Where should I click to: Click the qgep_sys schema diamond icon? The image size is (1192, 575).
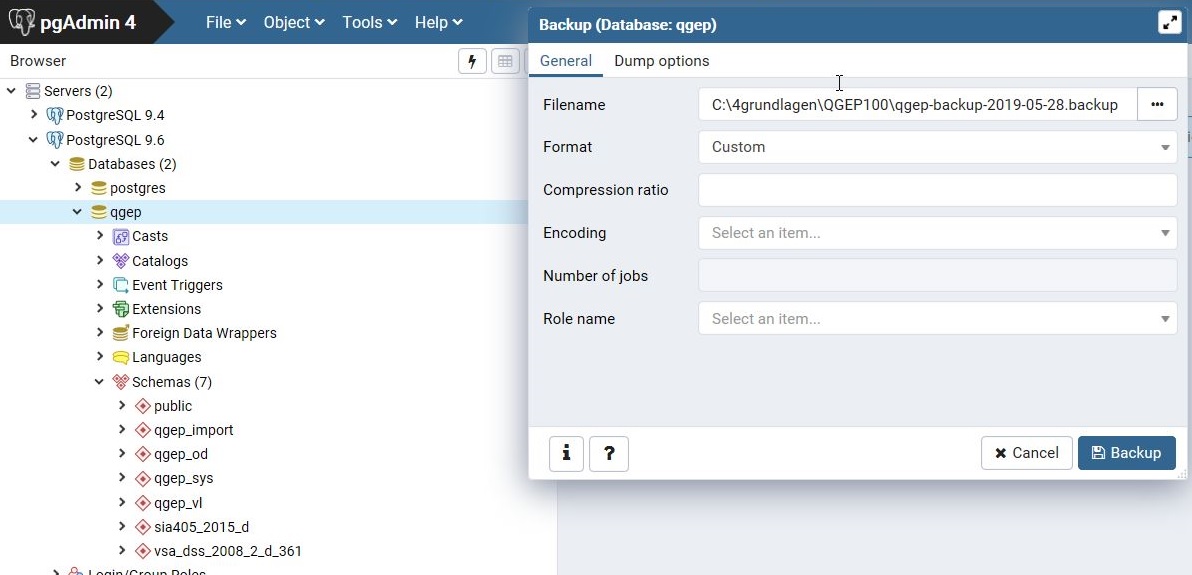point(142,478)
